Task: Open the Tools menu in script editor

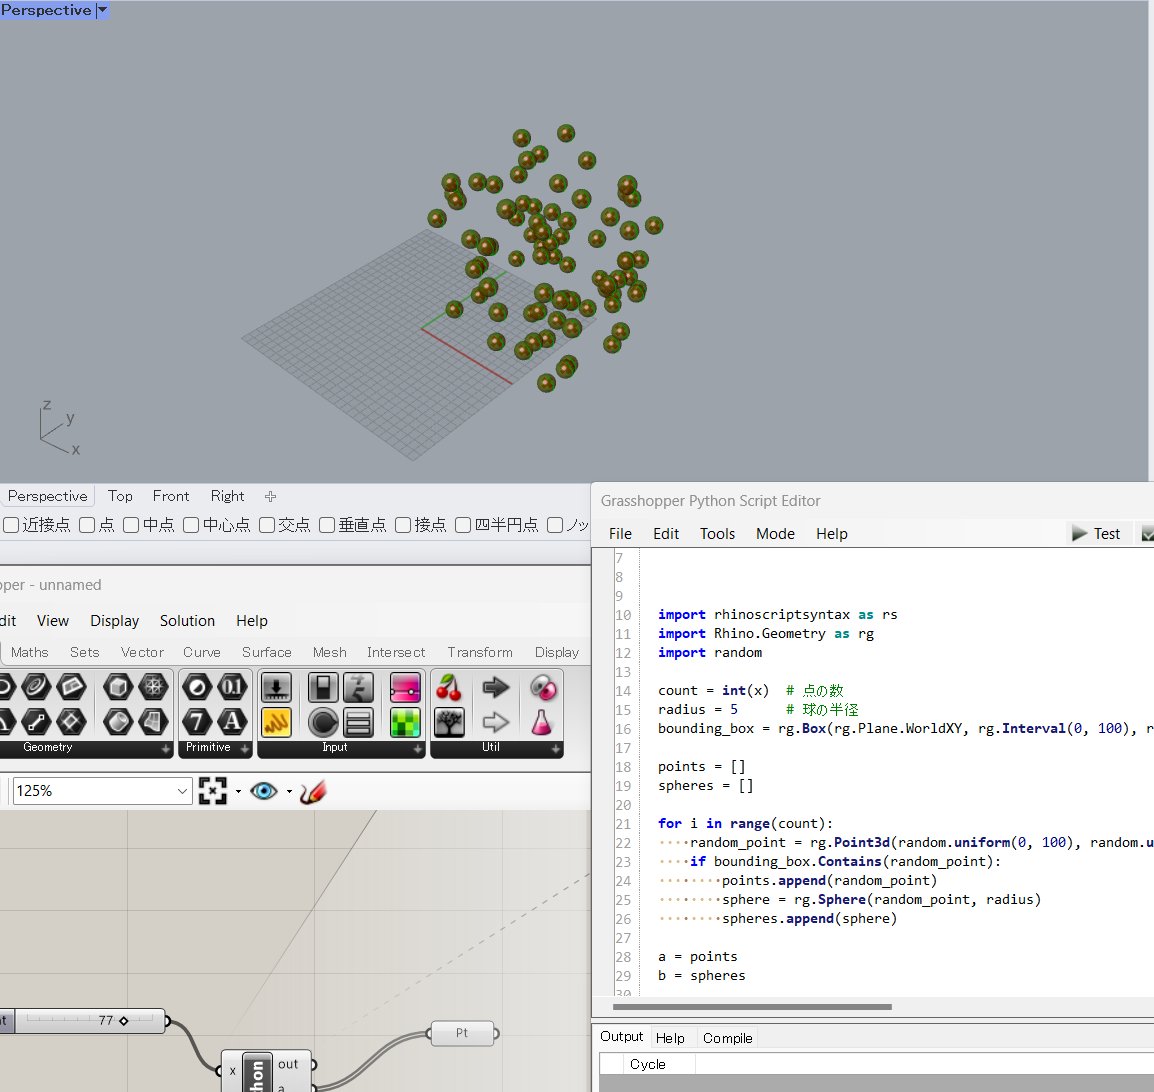Action: point(717,533)
